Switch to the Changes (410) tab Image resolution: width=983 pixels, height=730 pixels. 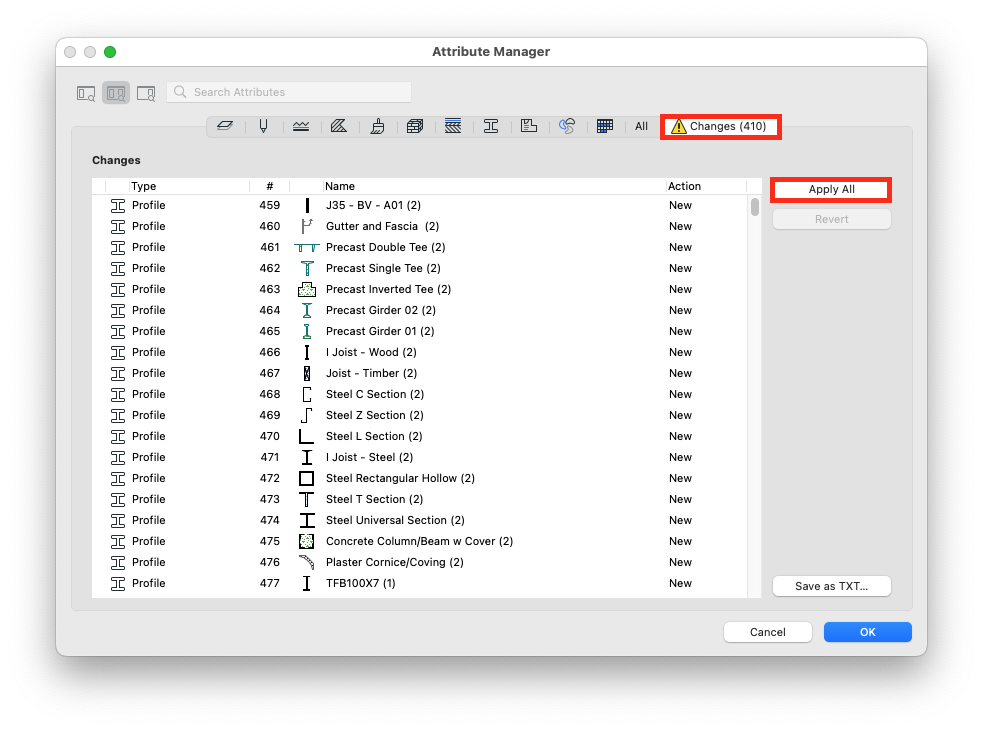coord(720,127)
